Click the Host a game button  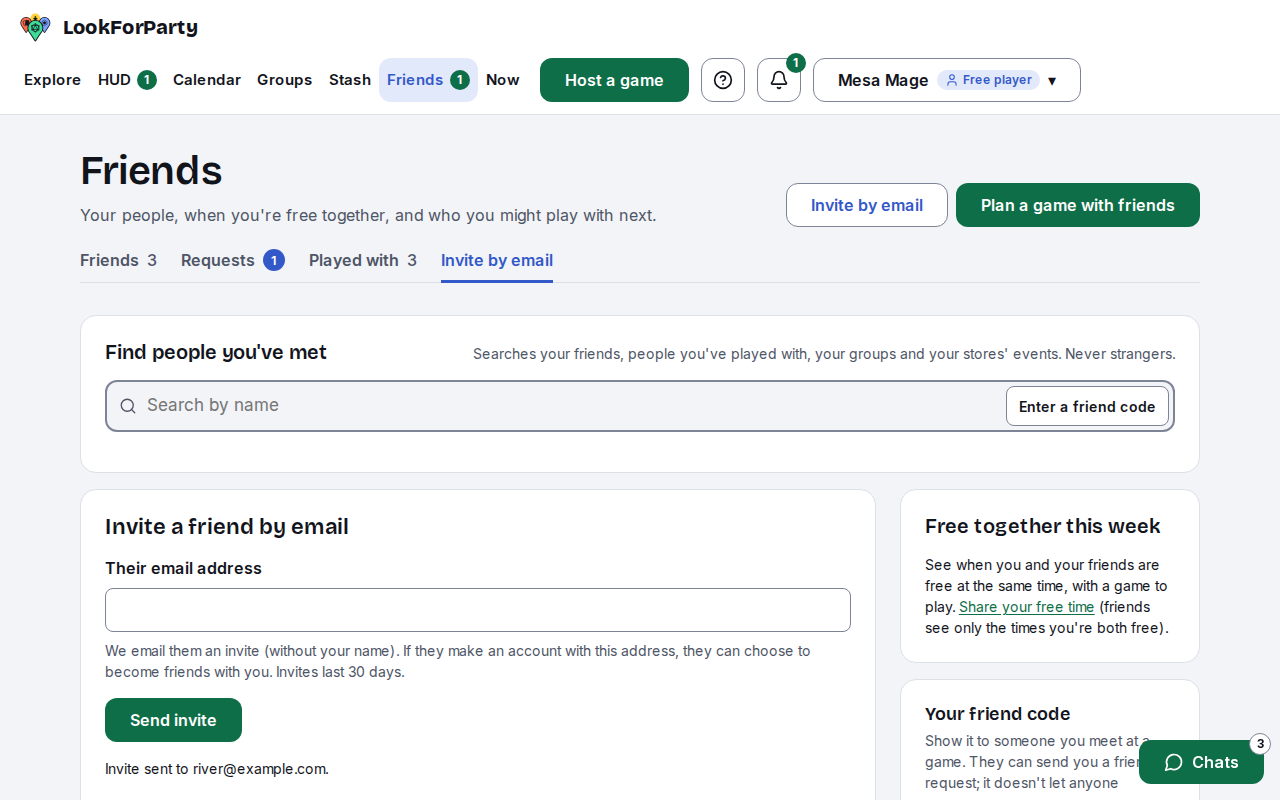tap(614, 80)
